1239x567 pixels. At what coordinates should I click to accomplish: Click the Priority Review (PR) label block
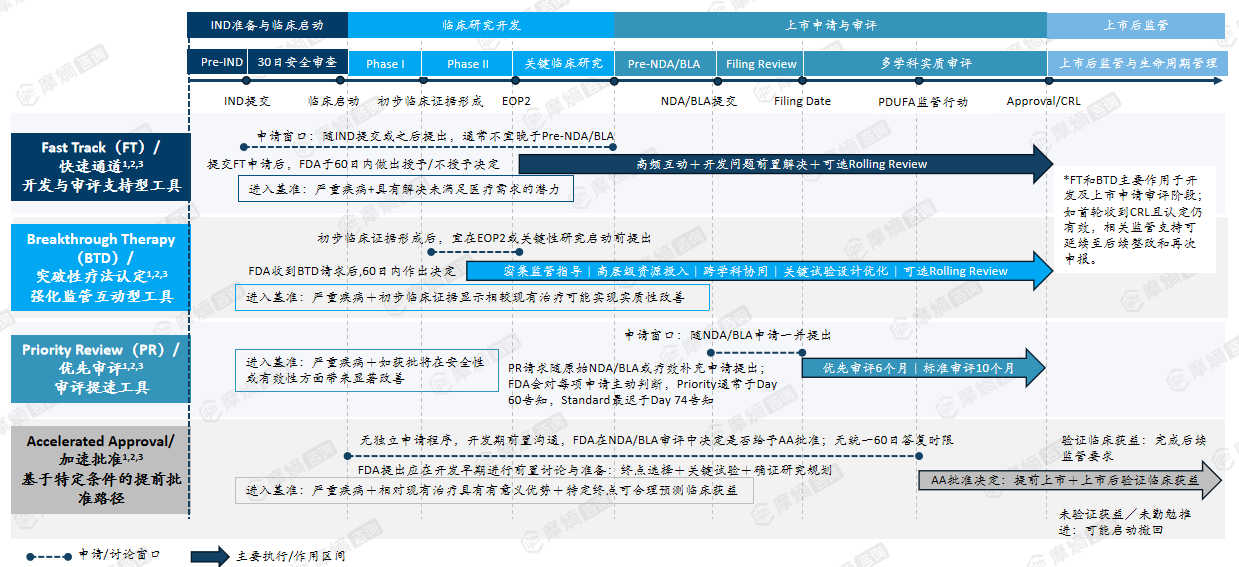coord(100,368)
